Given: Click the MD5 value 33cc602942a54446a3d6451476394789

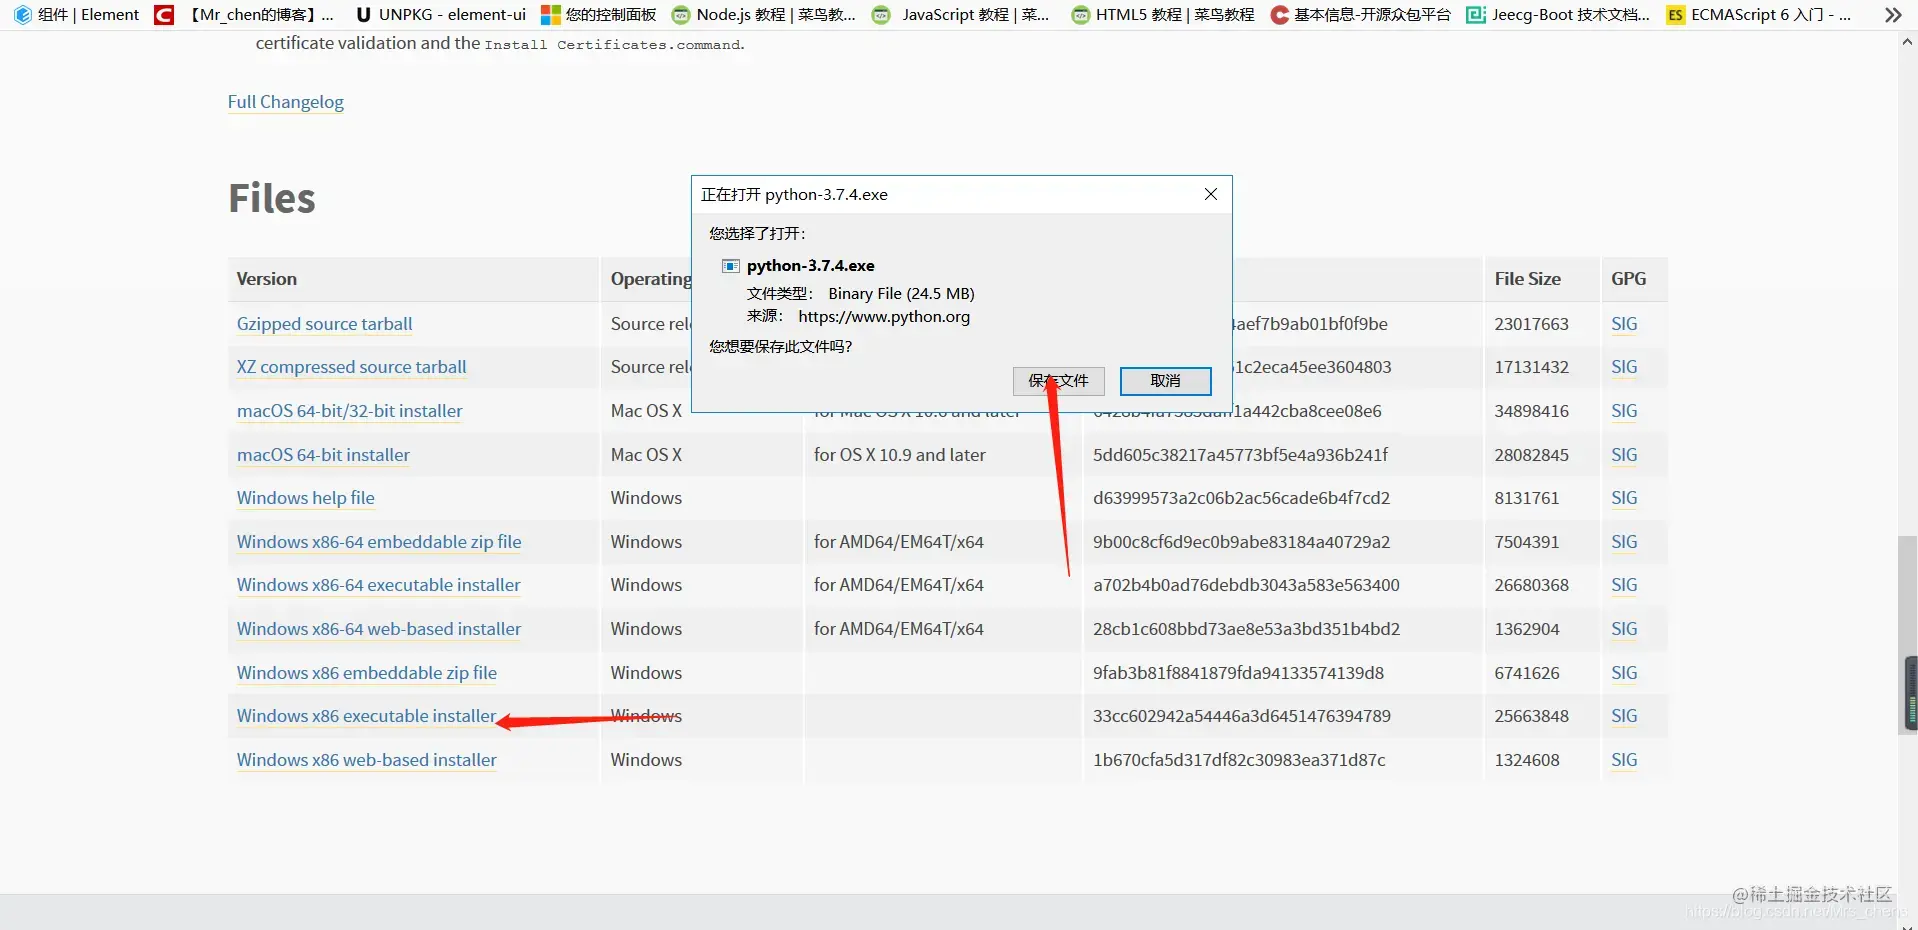Looking at the screenshot, I should click(1241, 716).
